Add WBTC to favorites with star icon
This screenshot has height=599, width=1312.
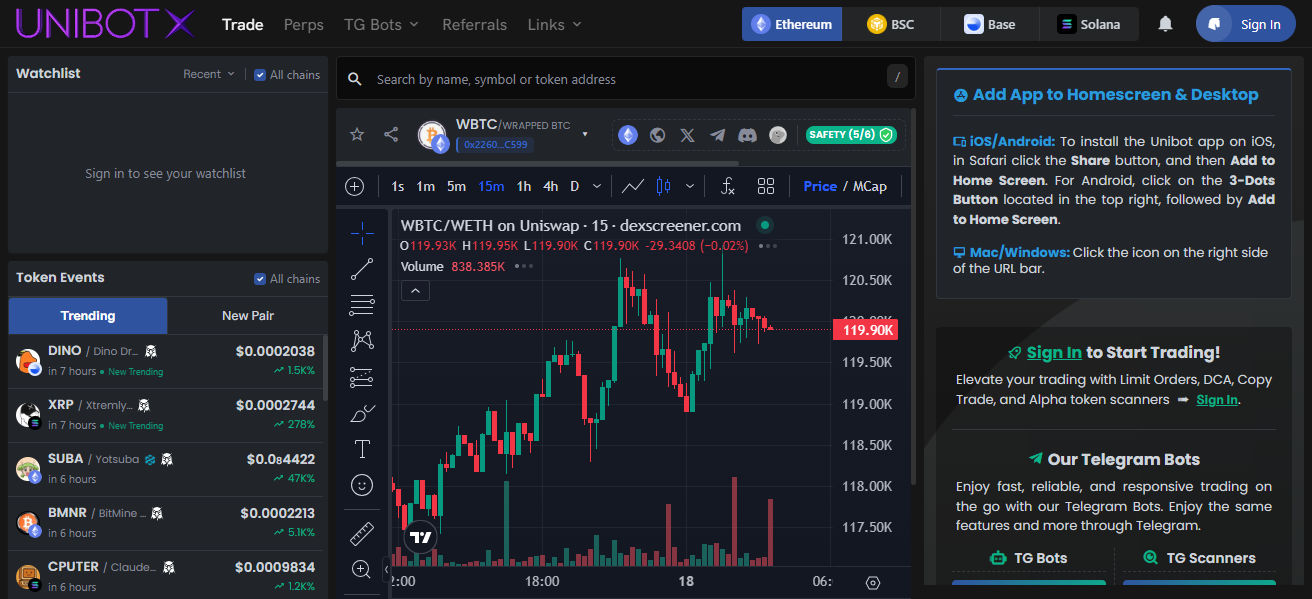pyautogui.click(x=357, y=134)
